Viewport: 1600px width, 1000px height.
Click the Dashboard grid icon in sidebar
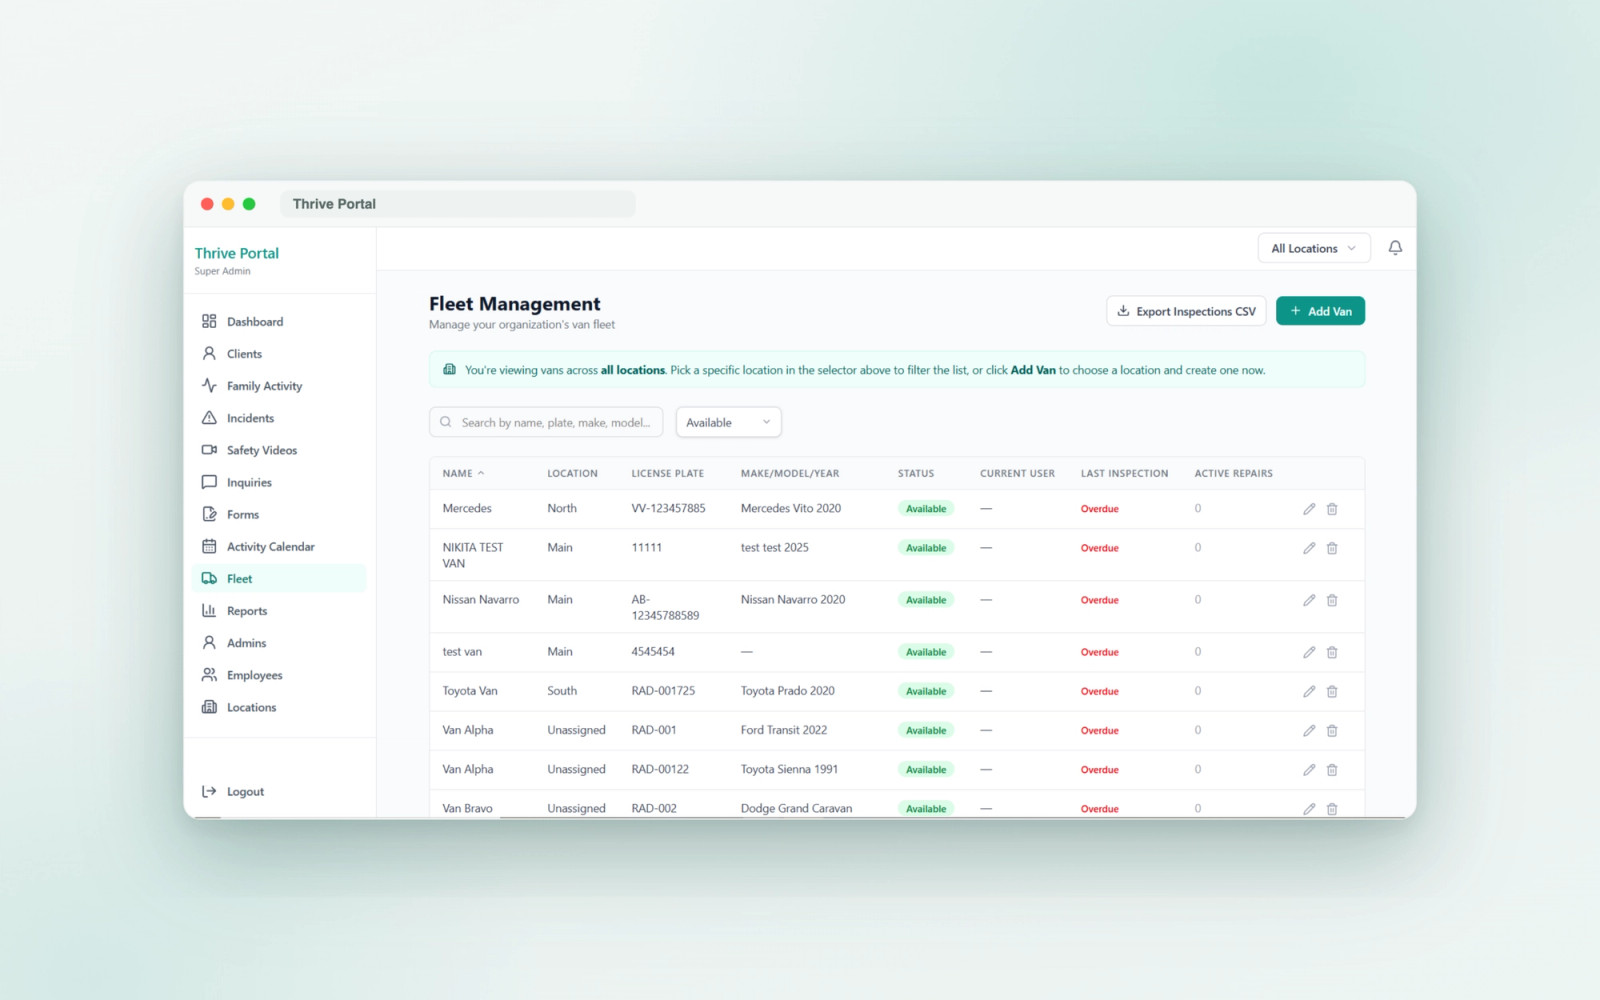[x=209, y=321]
